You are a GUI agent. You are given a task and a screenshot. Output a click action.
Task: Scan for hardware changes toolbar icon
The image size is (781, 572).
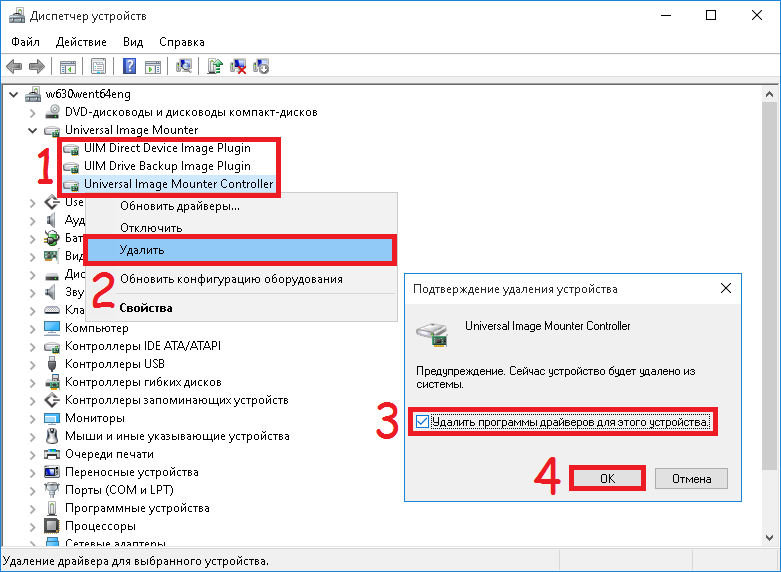(x=184, y=66)
